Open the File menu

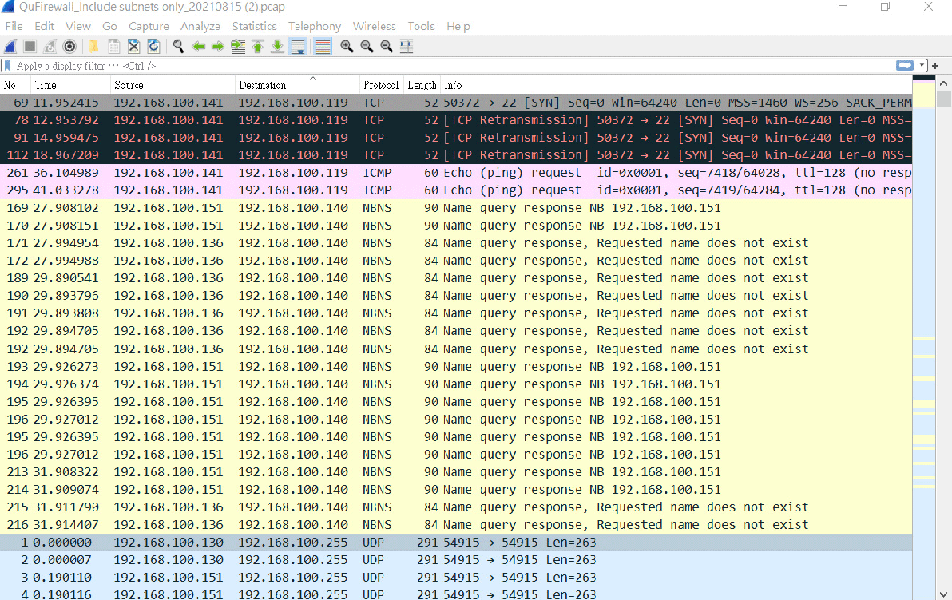click(13, 26)
